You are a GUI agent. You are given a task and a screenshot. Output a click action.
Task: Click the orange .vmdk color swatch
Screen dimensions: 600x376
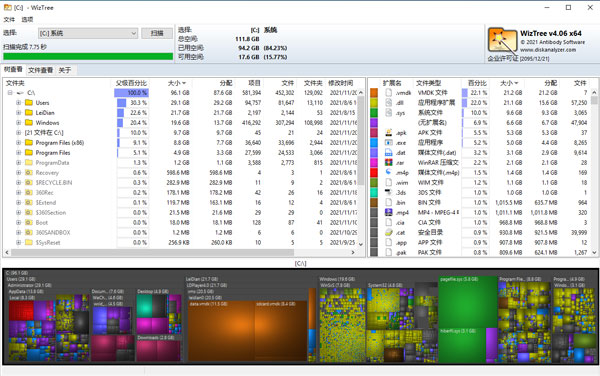pos(374,93)
